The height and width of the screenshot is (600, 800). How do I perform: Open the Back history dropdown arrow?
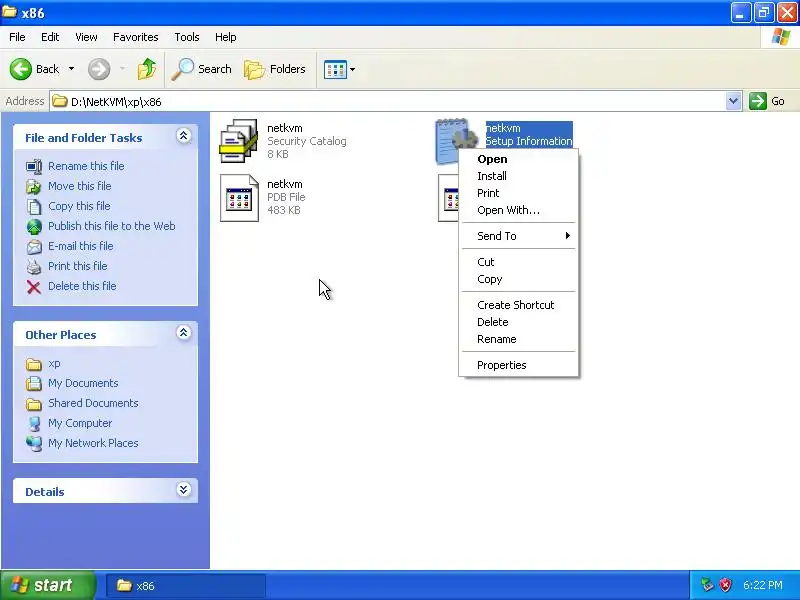point(71,69)
